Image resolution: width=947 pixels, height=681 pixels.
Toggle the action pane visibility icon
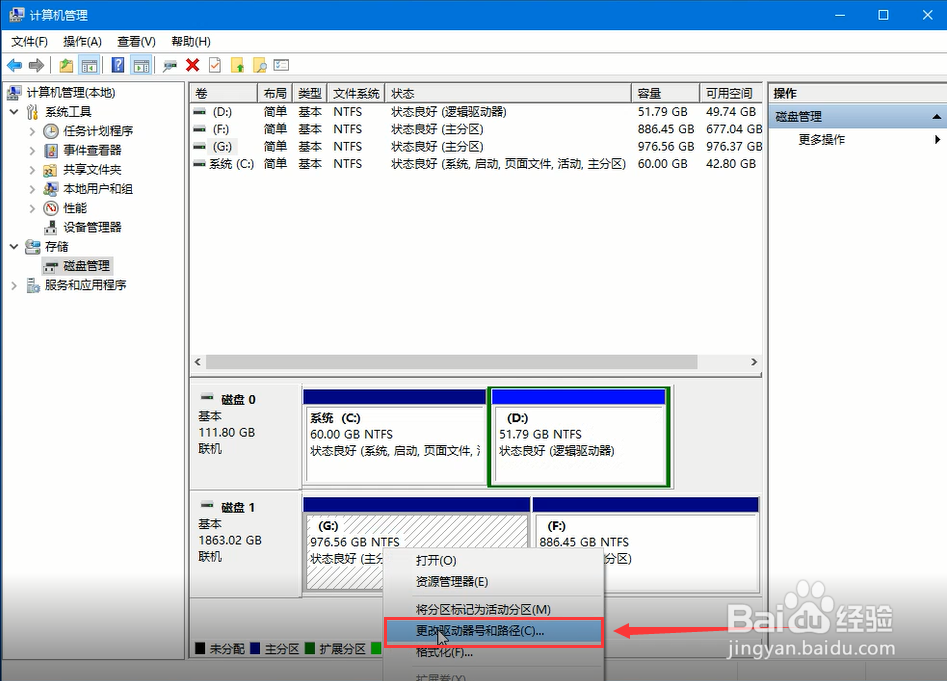point(140,65)
